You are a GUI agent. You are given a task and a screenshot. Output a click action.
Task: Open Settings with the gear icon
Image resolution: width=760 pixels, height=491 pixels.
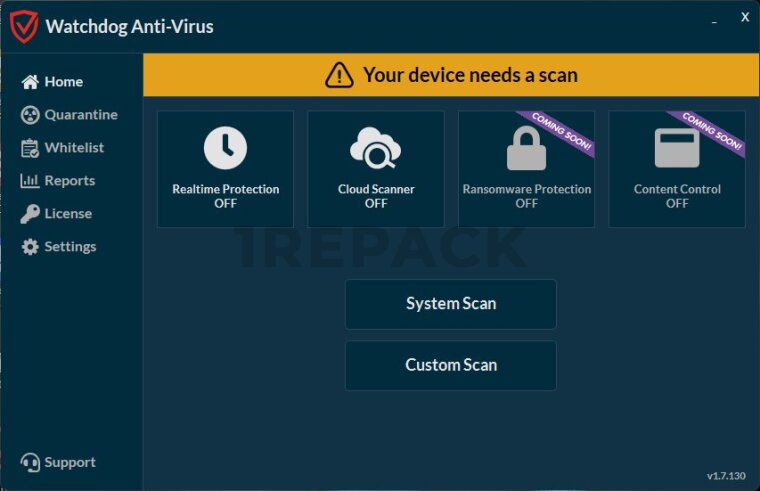[x=30, y=247]
